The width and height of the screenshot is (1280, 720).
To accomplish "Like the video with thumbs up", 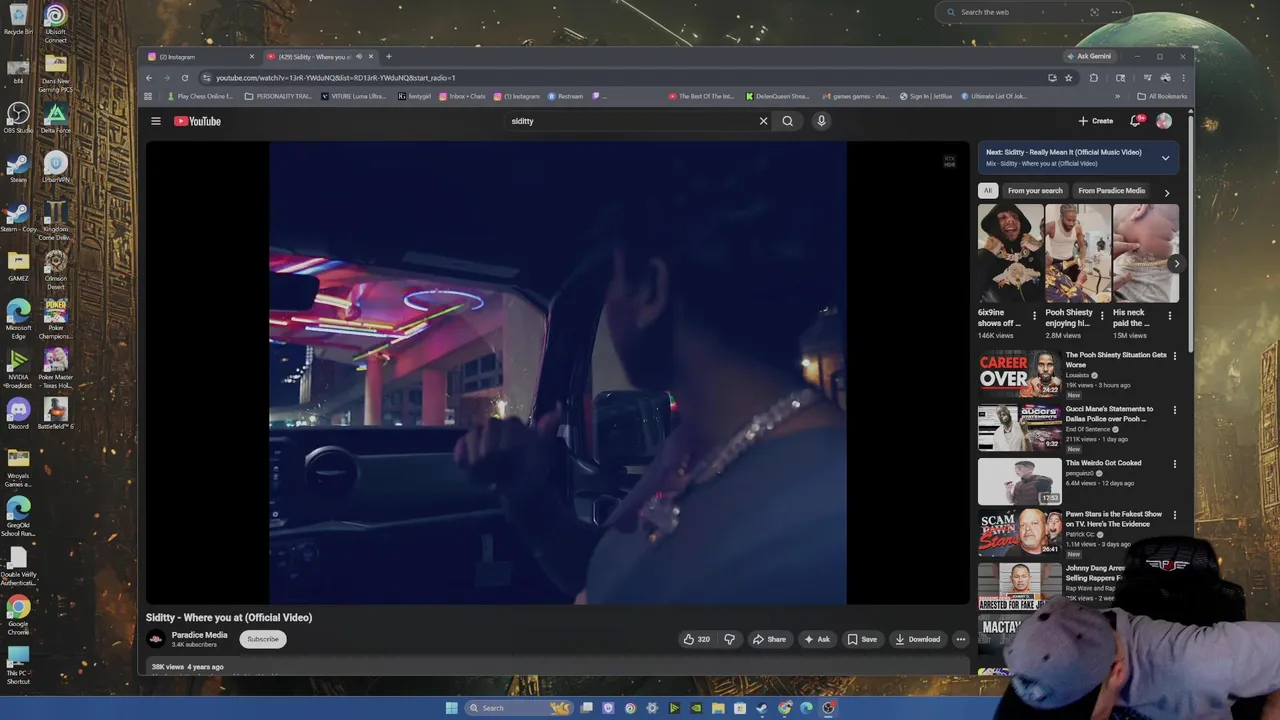I will pos(696,639).
